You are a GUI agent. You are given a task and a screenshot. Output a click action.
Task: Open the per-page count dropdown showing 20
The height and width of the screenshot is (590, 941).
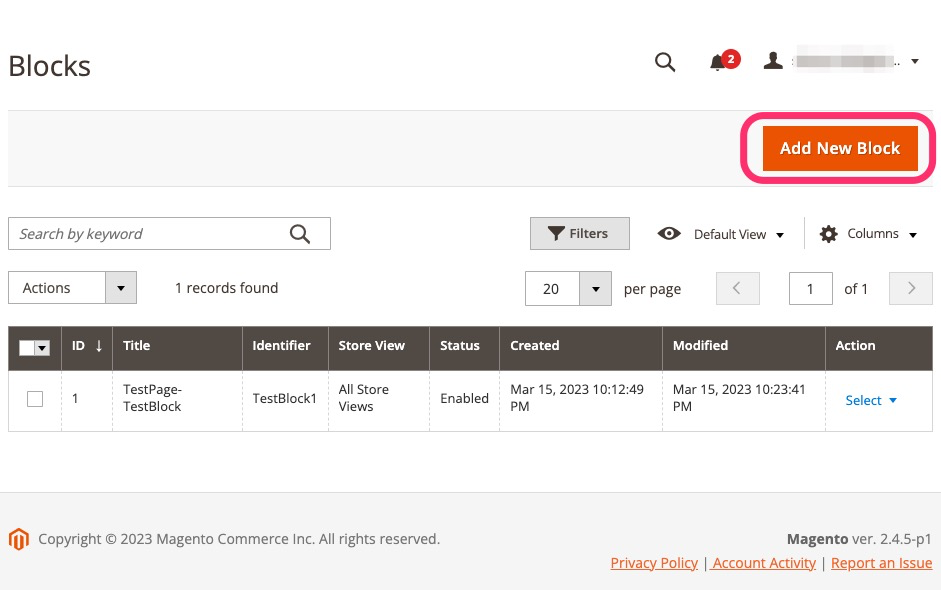coord(596,288)
